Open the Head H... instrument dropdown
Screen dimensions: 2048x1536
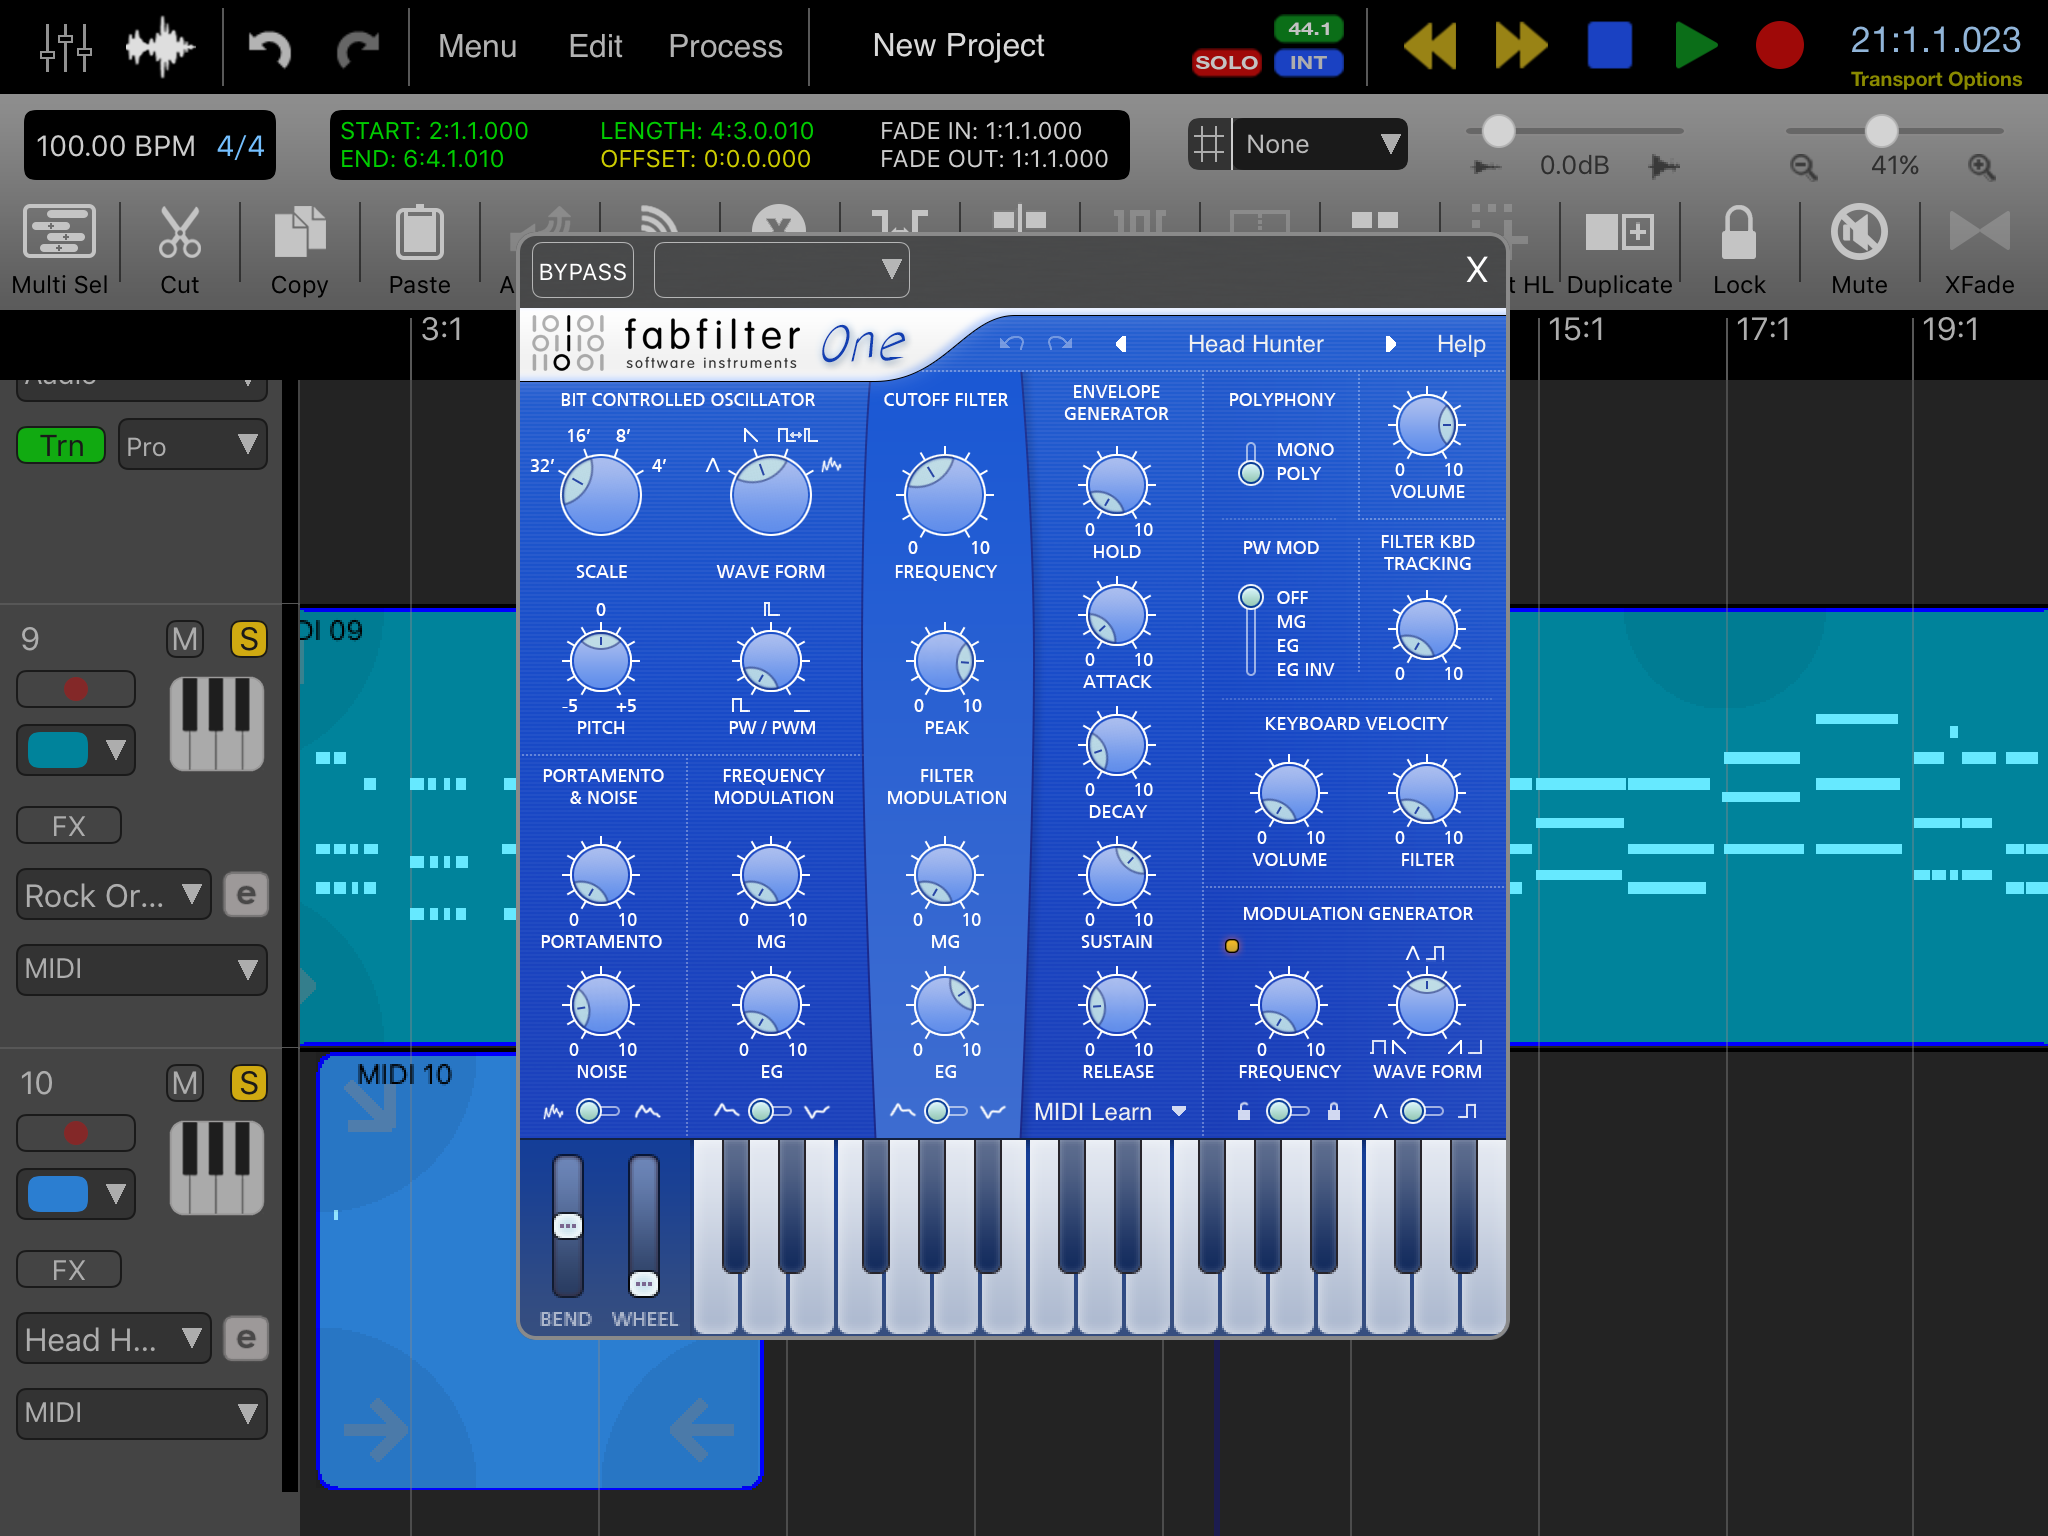pyautogui.click(x=114, y=1339)
